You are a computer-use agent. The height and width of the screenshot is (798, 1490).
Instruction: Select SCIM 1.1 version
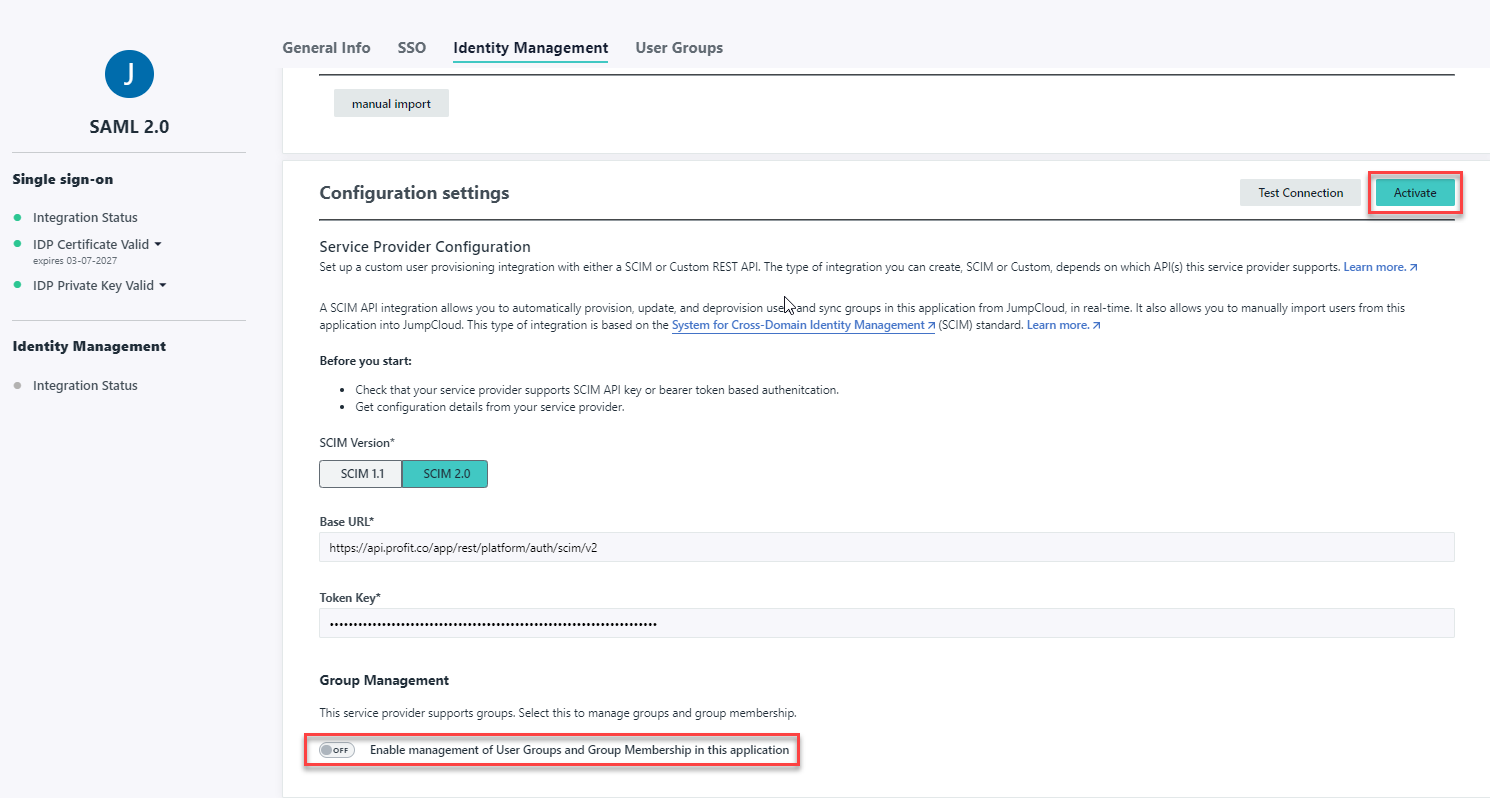[x=361, y=474]
